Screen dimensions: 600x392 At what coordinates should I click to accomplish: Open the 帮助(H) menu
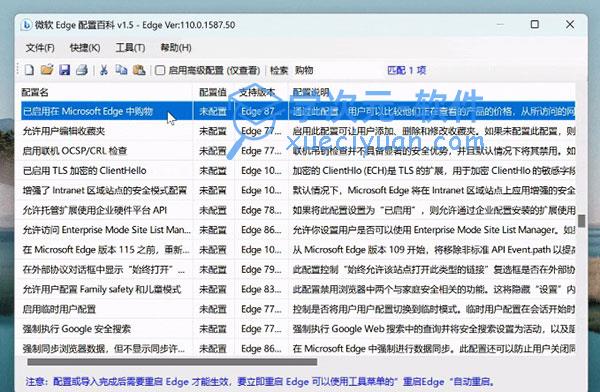point(176,48)
